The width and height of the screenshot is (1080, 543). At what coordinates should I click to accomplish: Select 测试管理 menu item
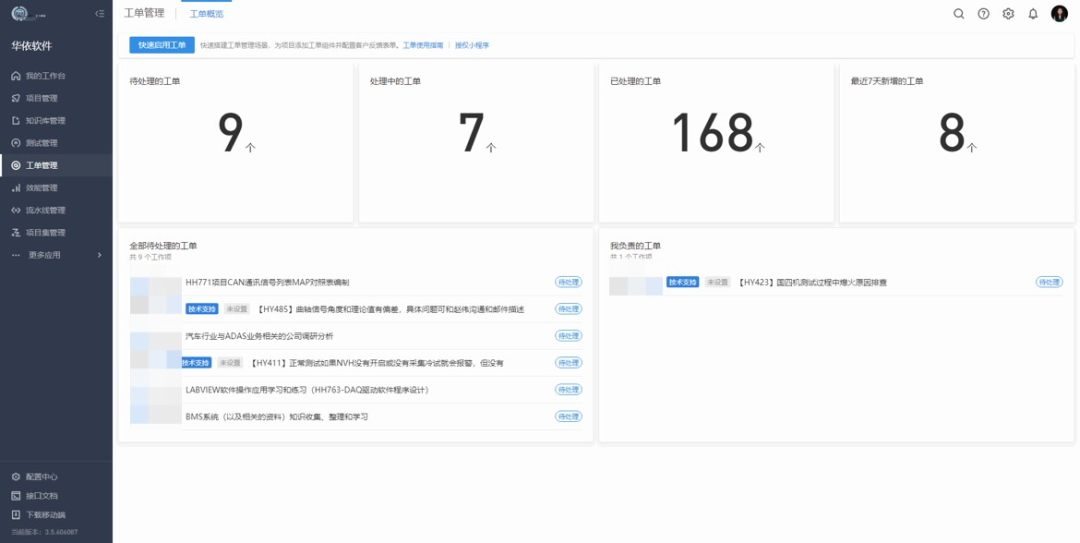coord(41,143)
